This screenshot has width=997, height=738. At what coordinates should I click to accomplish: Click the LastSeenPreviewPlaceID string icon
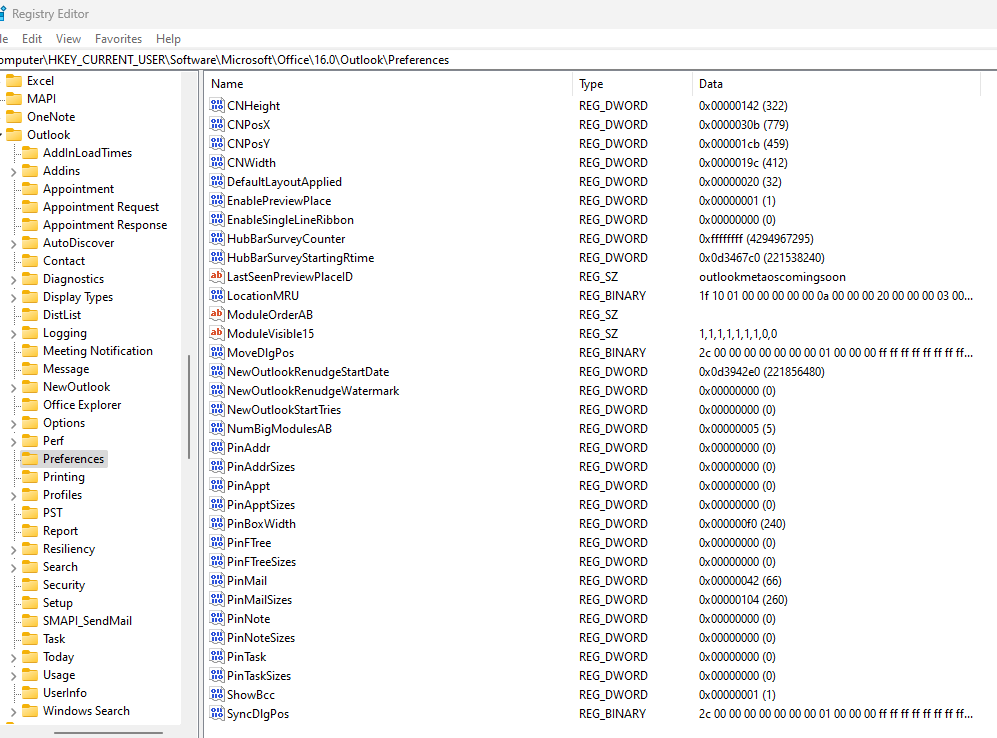pyautogui.click(x=217, y=277)
